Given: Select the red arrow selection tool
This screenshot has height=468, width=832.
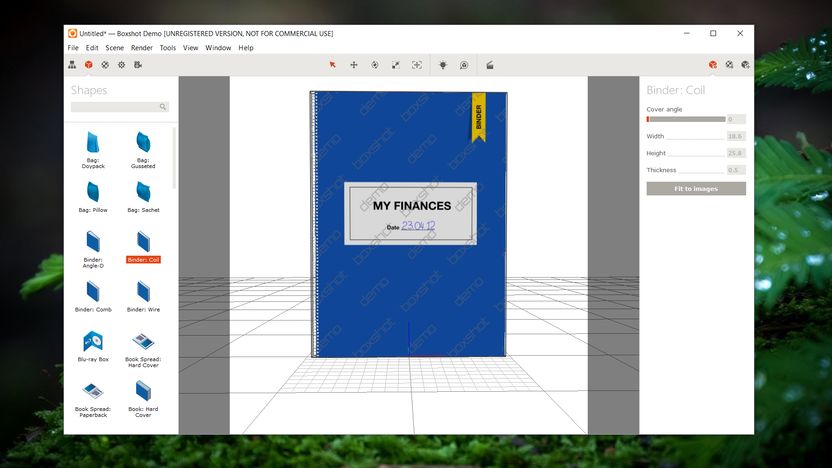Looking at the screenshot, I should click(333, 65).
